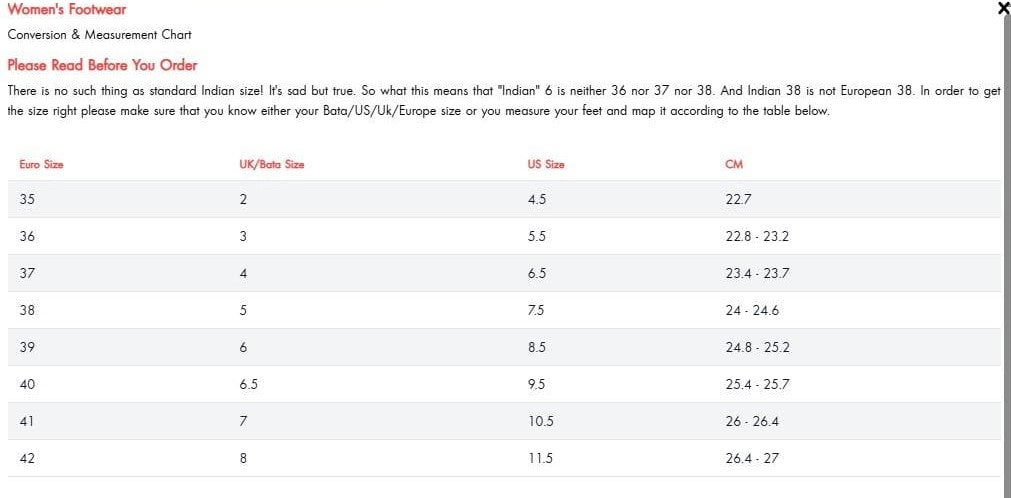The height and width of the screenshot is (498, 1011).
Task: Select the Euro size 36 cell
Action: coord(27,237)
